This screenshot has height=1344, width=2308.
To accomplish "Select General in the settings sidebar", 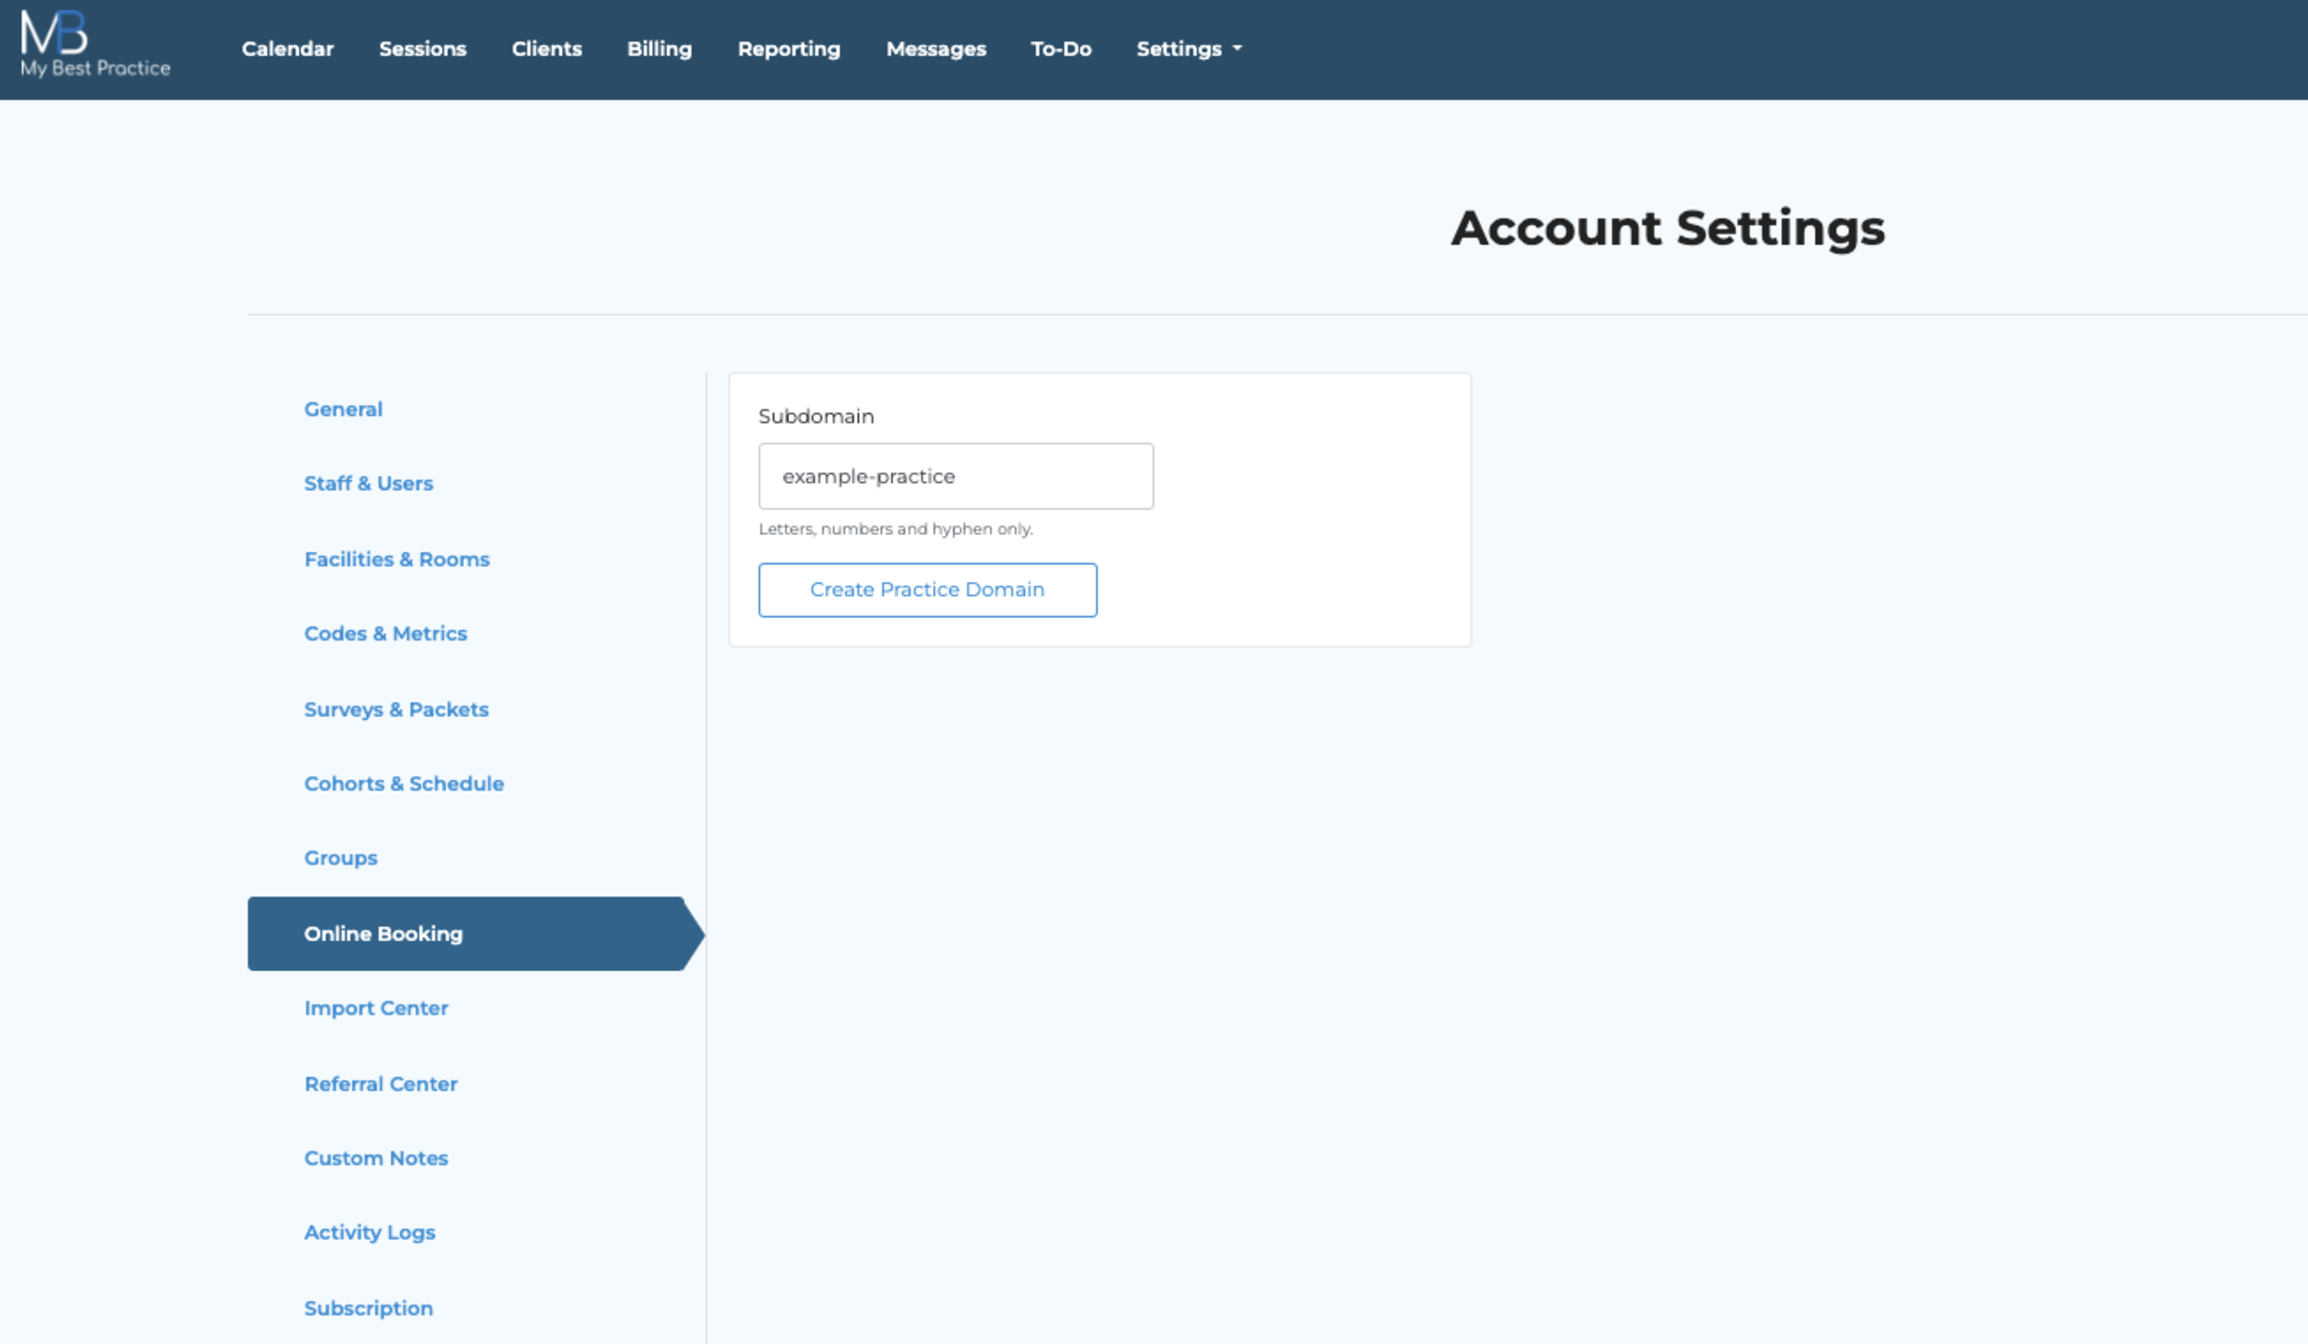I will point(343,409).
